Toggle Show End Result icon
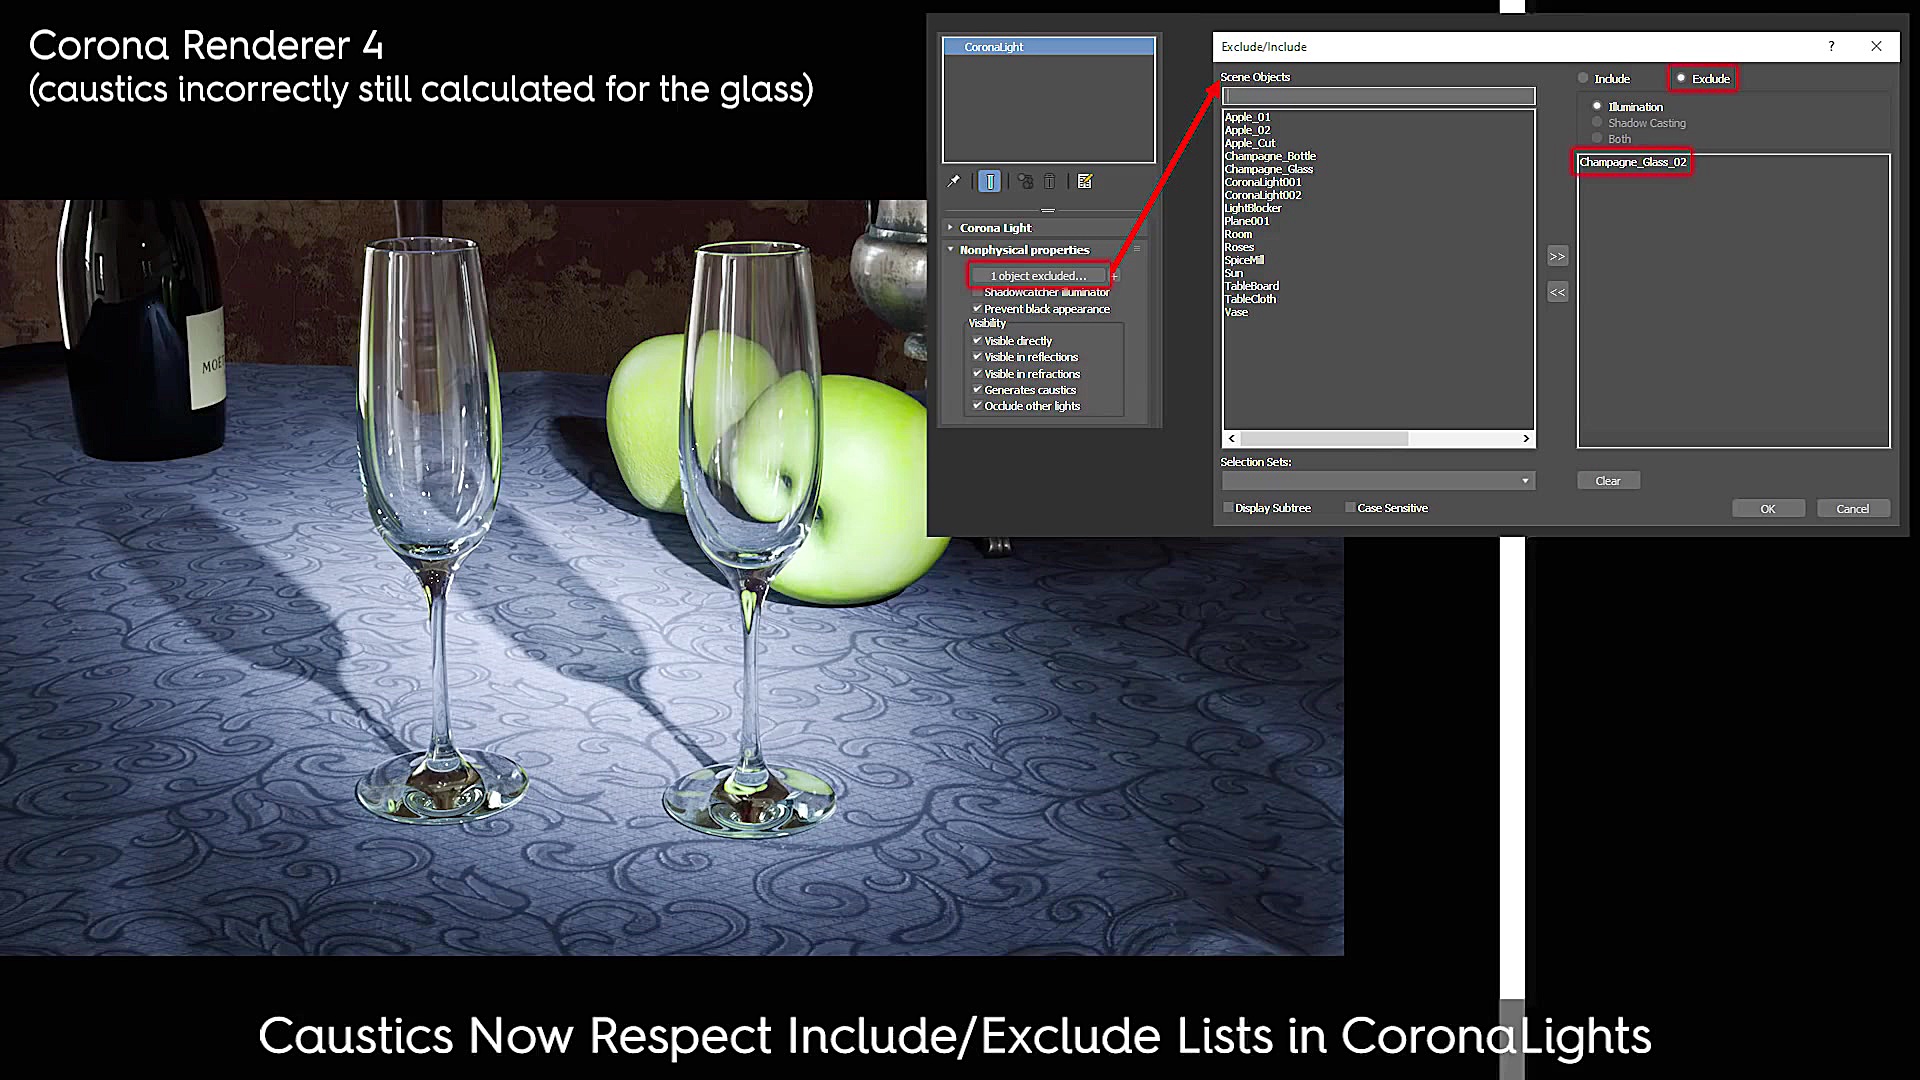This screenshot has width=1920, height=1080. point(989,181)
